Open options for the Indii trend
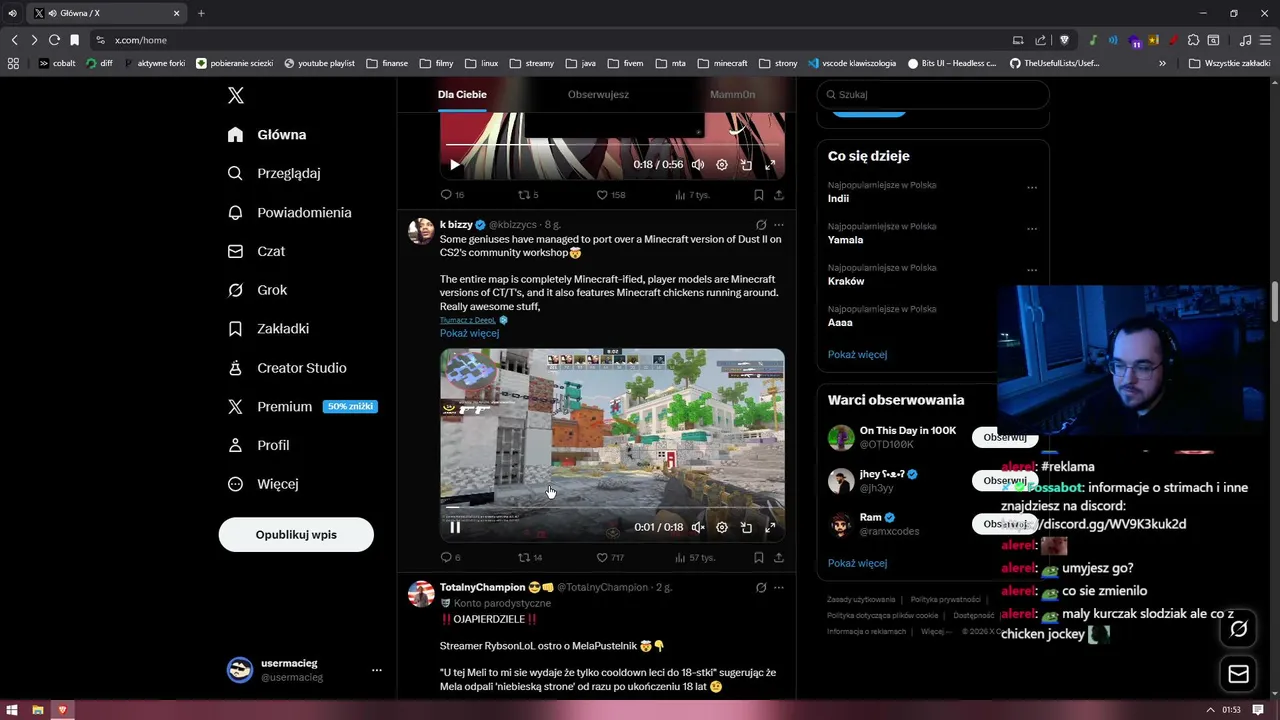The width and height of the screenshot is (1280, 720). pyautogui.click(x=1032, y=187)
